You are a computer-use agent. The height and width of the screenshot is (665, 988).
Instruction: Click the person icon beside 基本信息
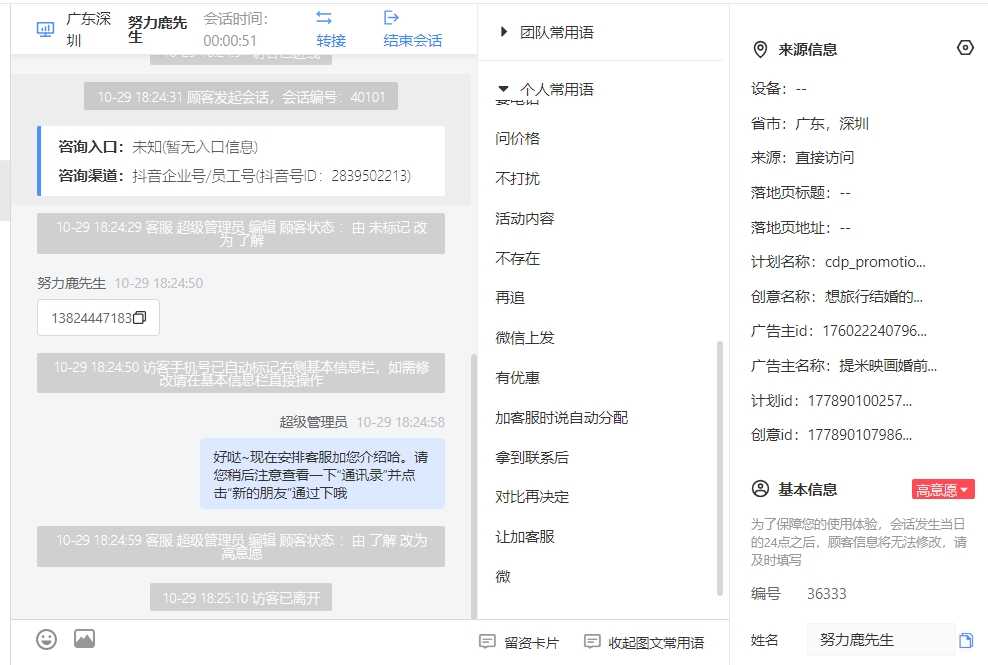[761, 489]
